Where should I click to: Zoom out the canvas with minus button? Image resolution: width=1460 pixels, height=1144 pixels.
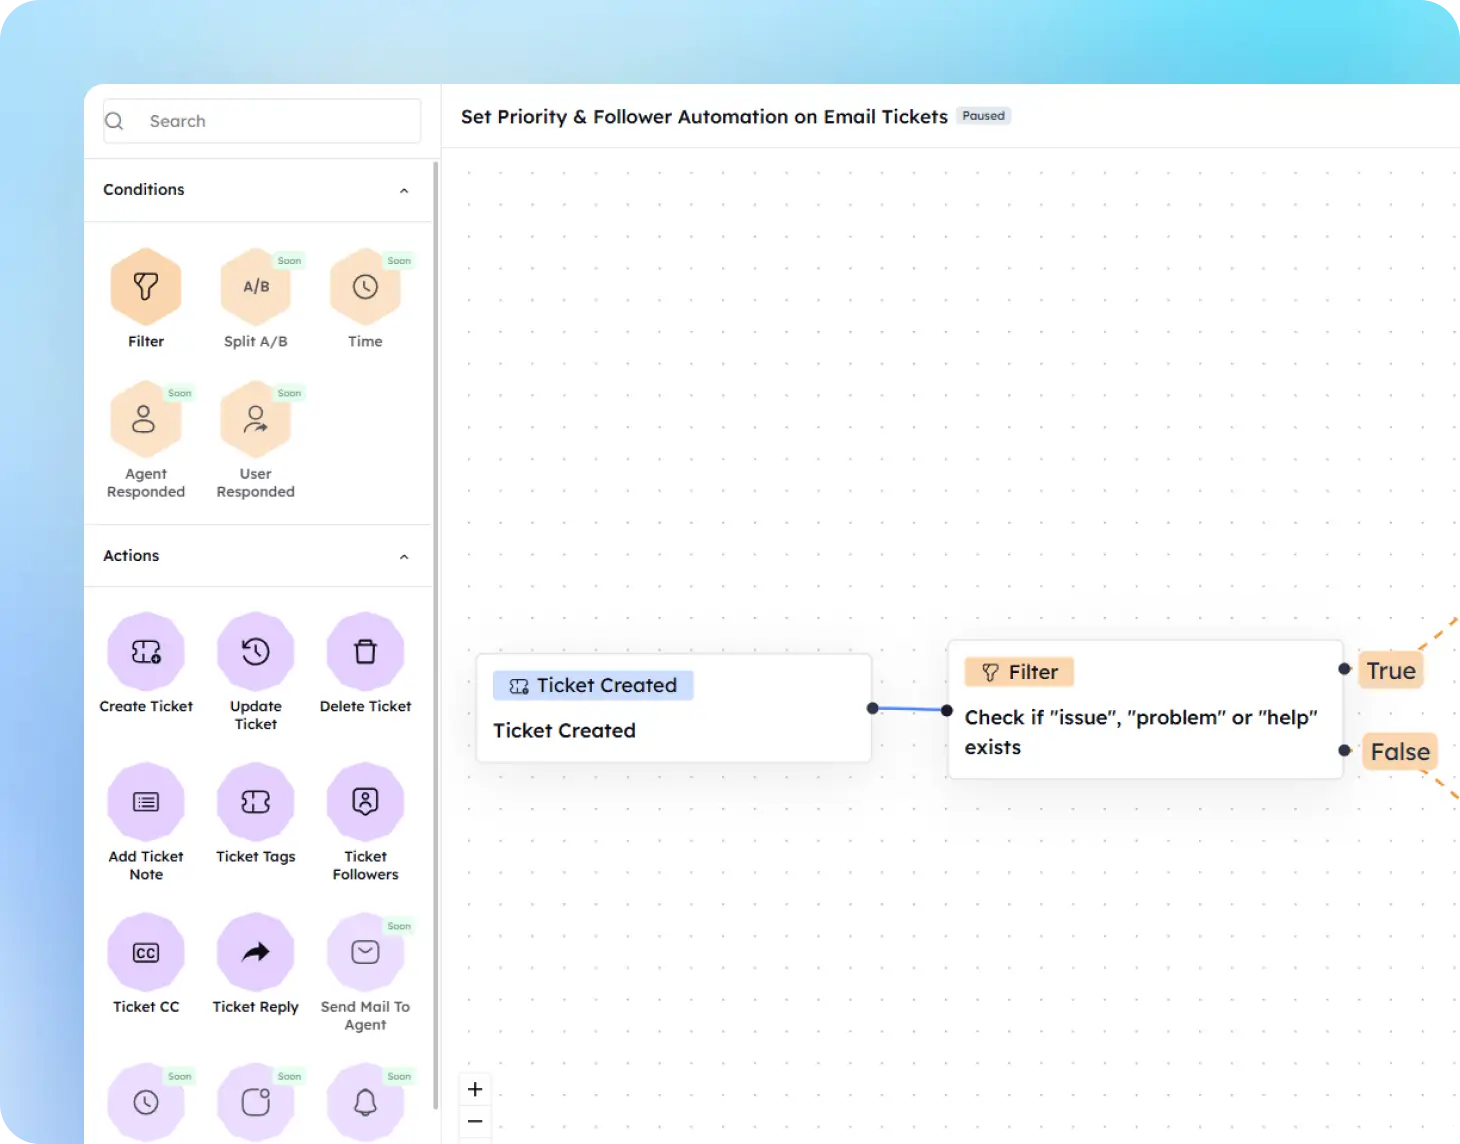point(475,1121)
